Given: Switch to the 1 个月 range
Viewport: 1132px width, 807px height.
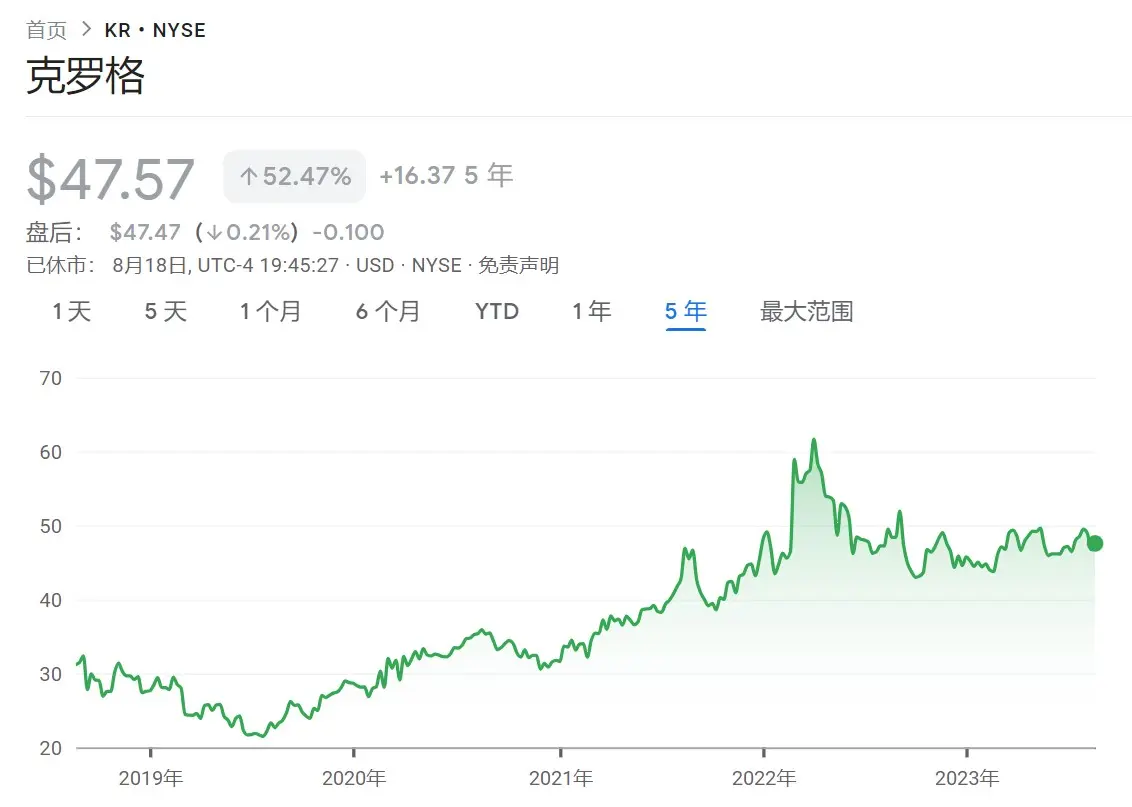Looking at the screenshot, I should (x=270, y=312).
